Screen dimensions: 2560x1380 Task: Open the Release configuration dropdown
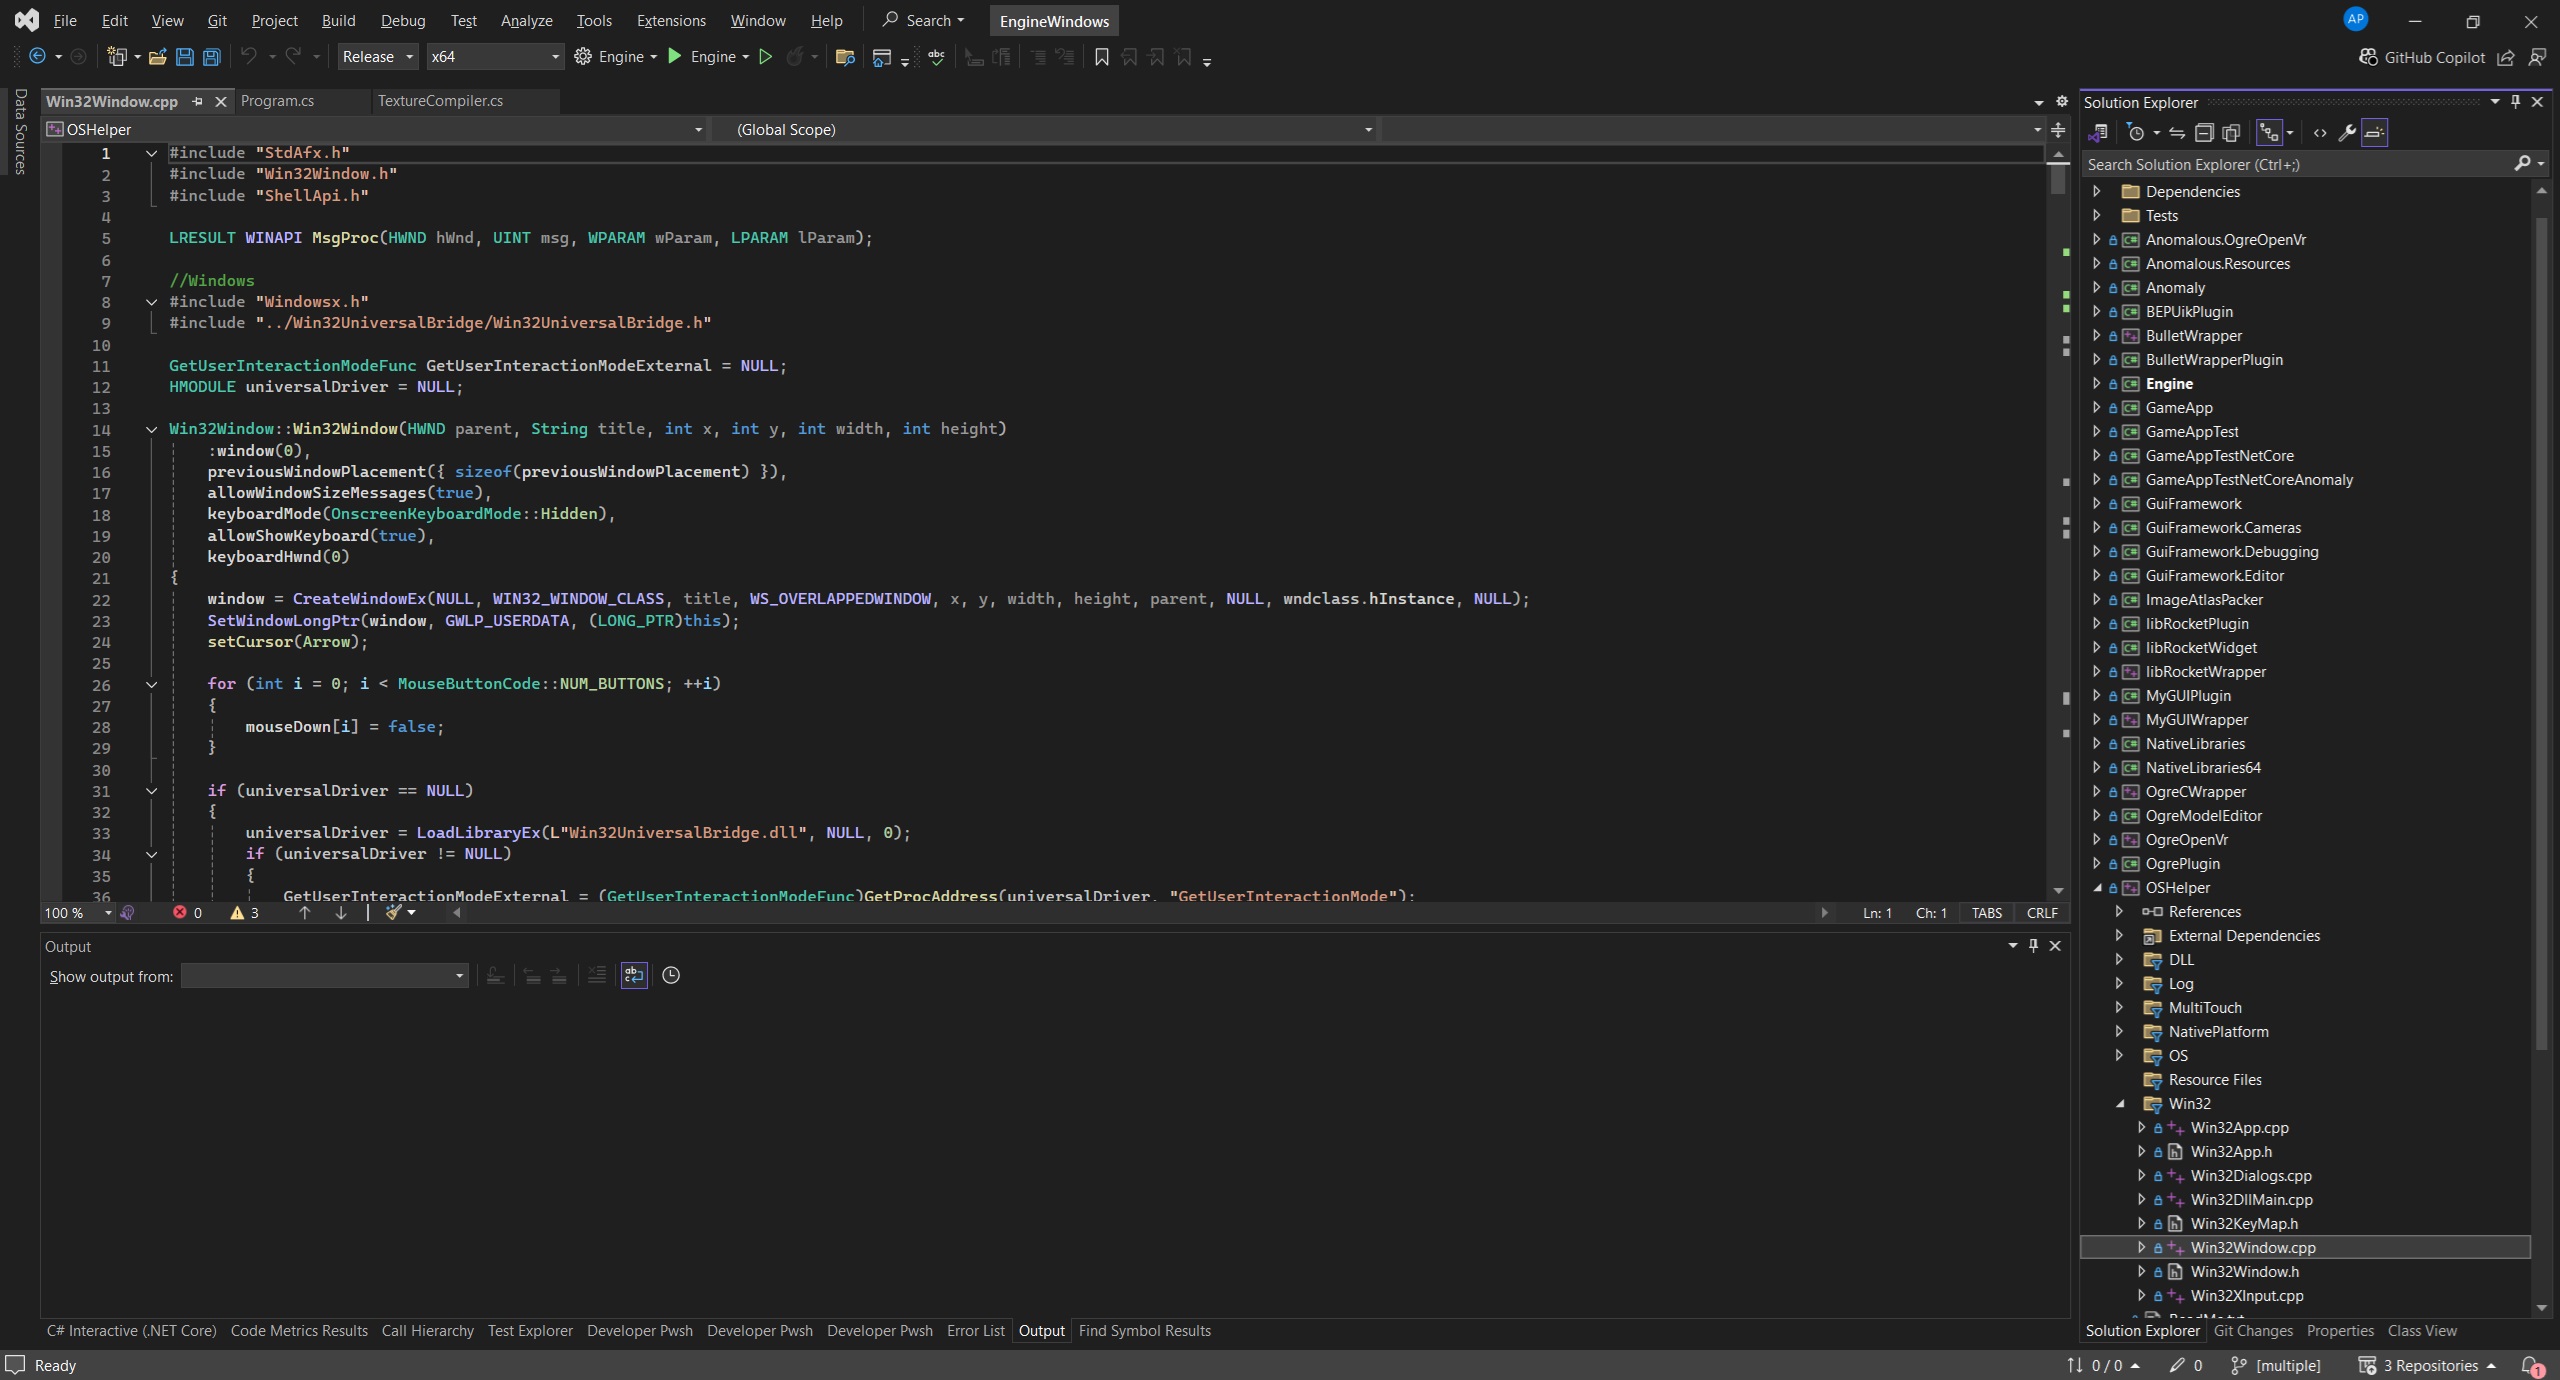click(378, 57)
